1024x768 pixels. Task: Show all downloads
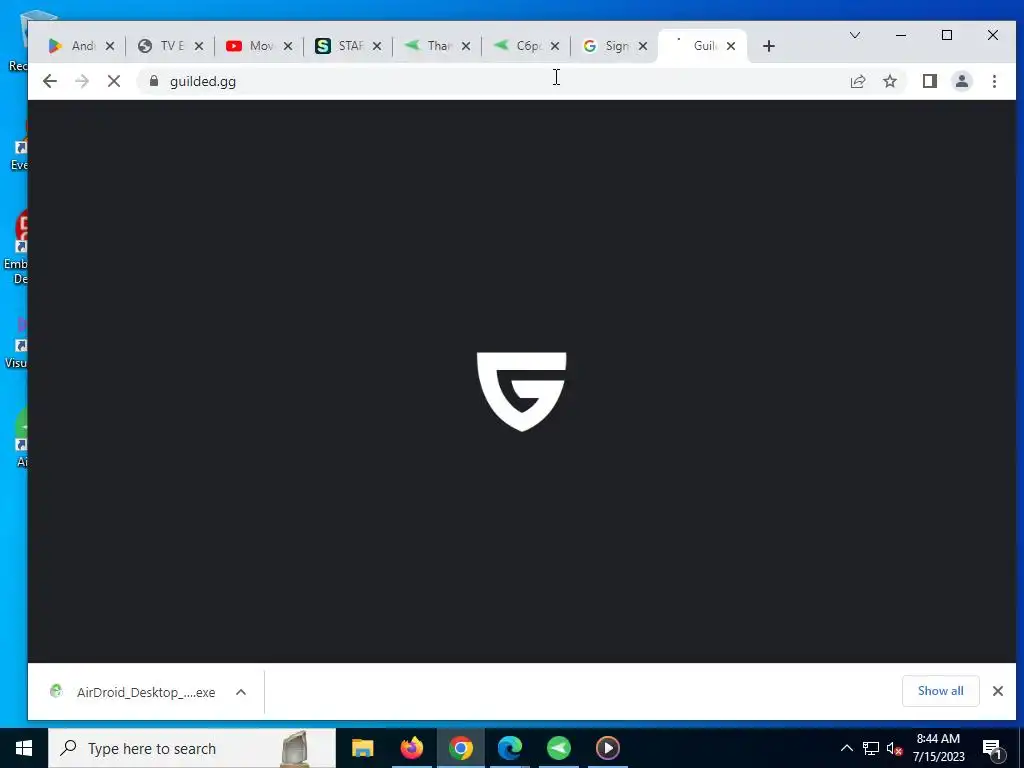(x=940, y=691)
